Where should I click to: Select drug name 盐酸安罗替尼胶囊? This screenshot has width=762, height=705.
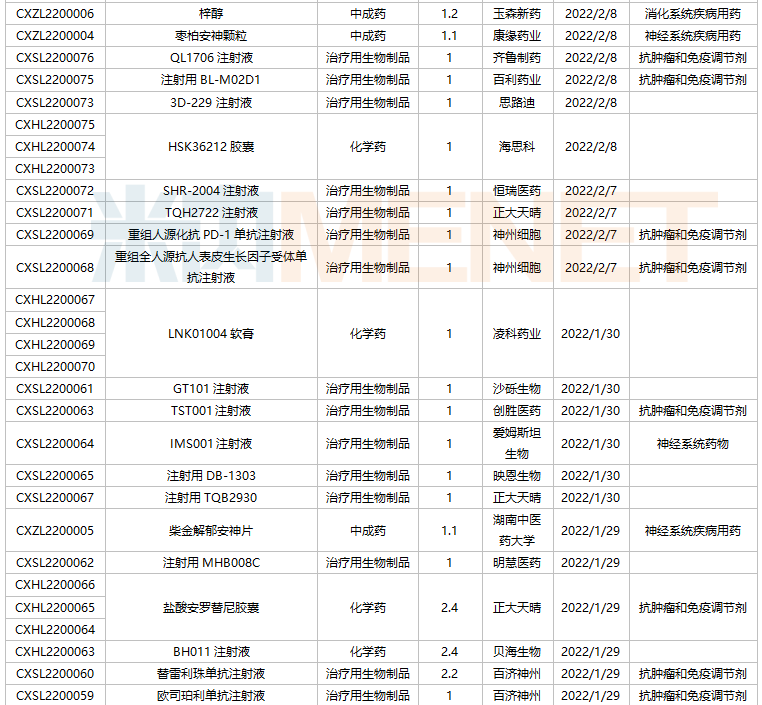point(211,608)
